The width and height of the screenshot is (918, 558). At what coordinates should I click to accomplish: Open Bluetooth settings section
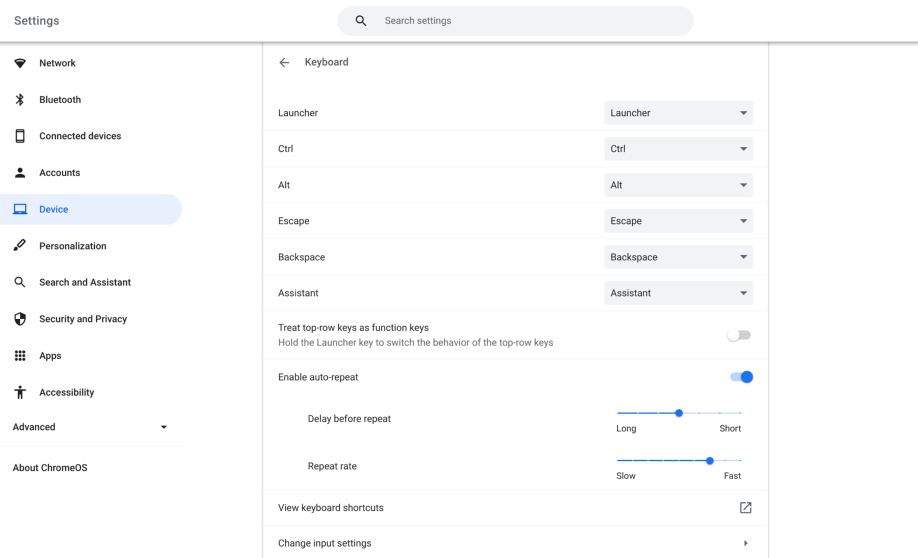click(x=60, y=100)
